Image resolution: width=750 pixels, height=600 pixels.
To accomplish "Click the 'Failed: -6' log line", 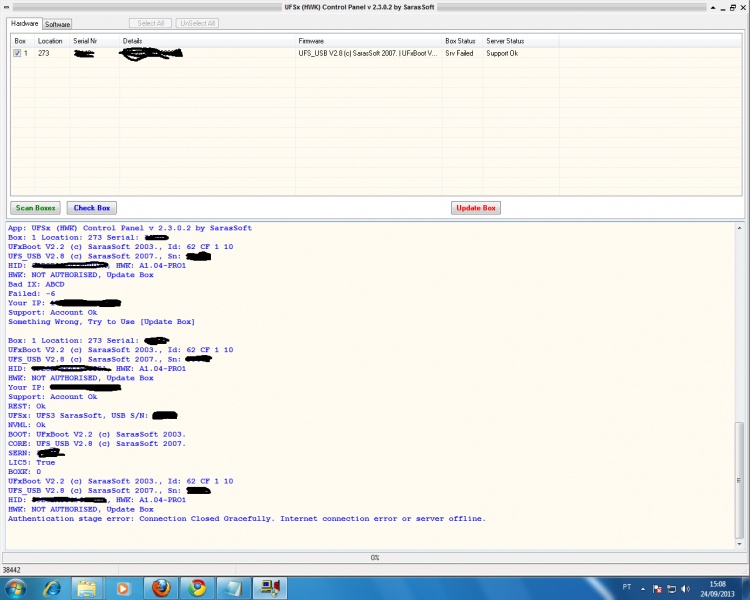I will (32, 294).
